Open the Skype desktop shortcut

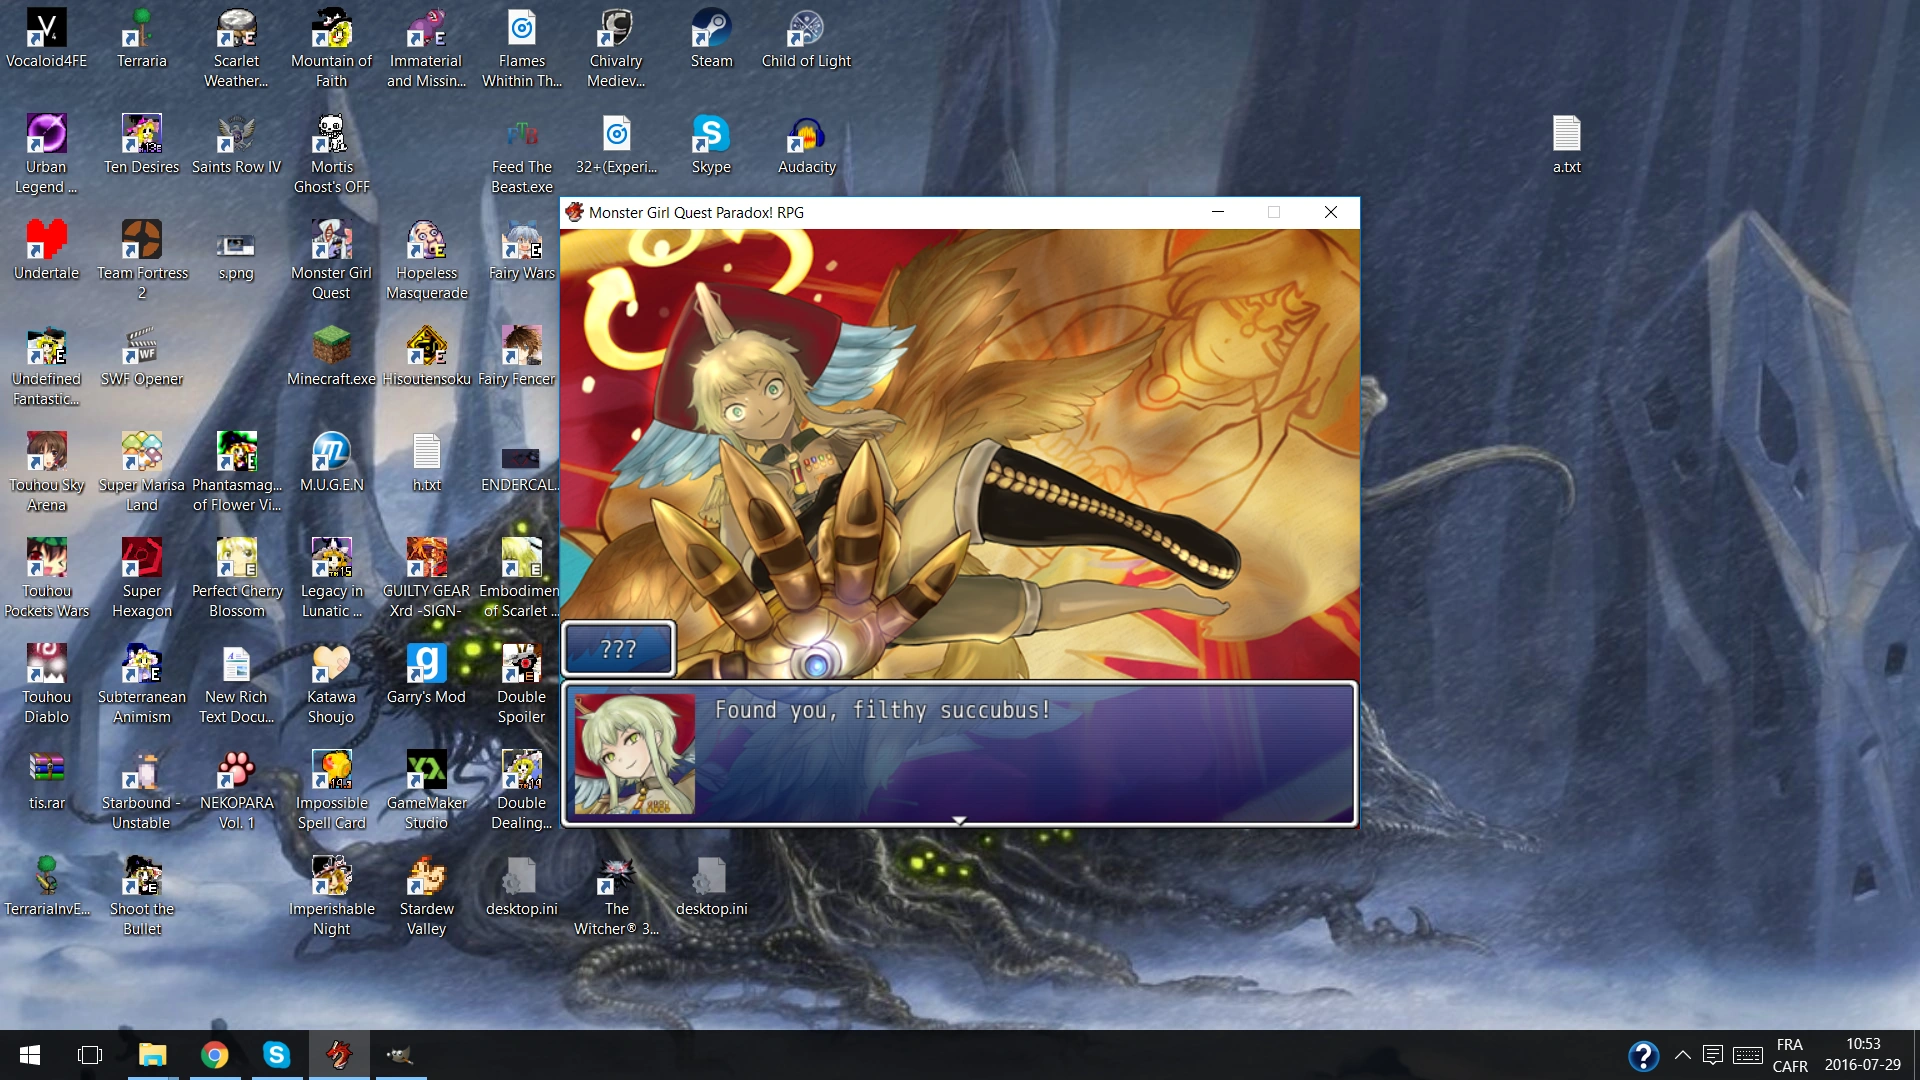tap(711, 136)
